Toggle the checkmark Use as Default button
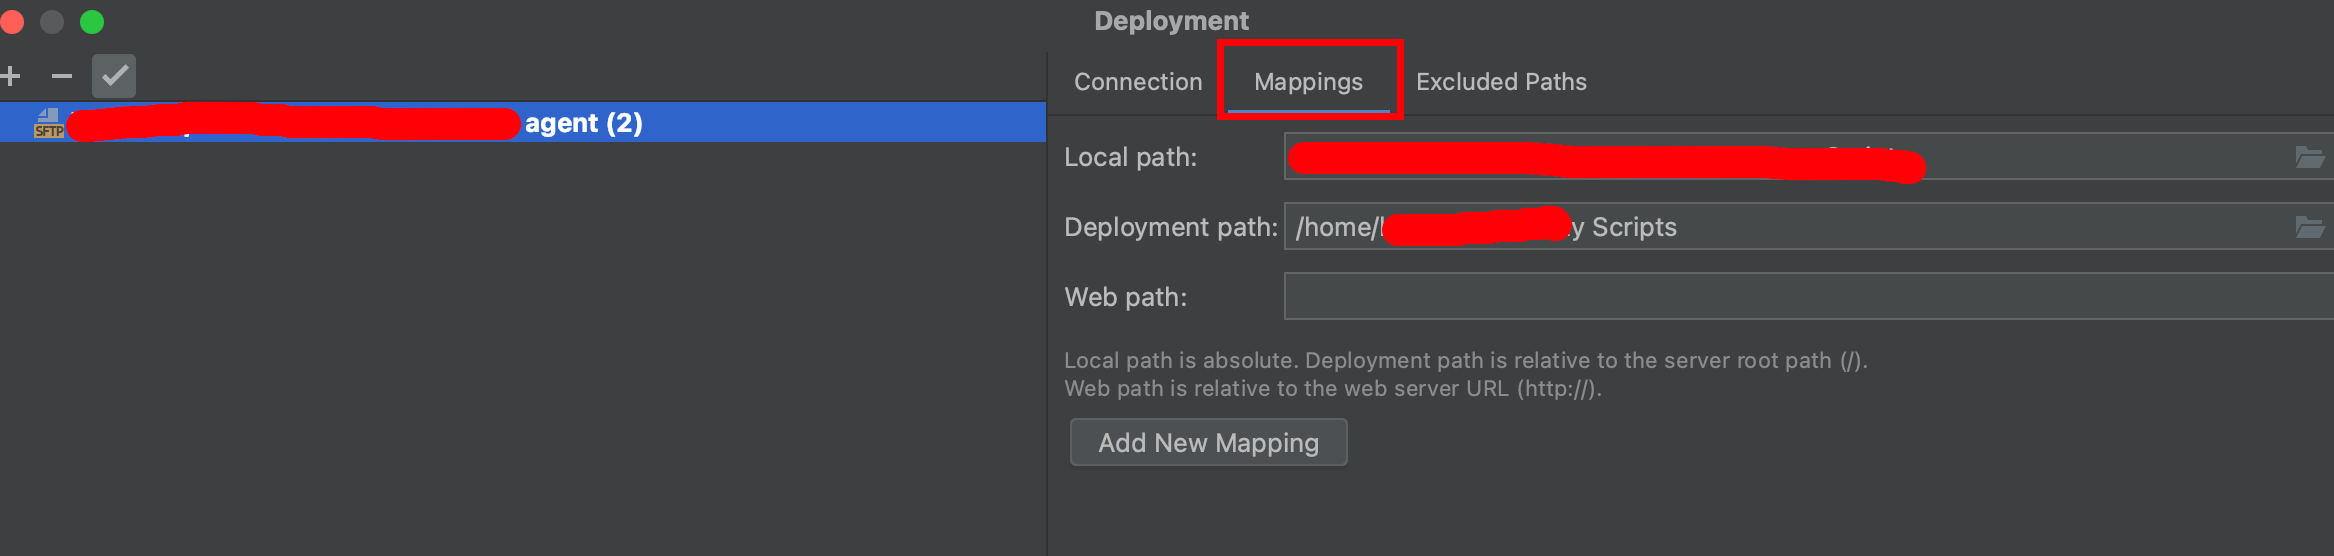This screenshot has height=556, width=2334. [x=114, y=76]
